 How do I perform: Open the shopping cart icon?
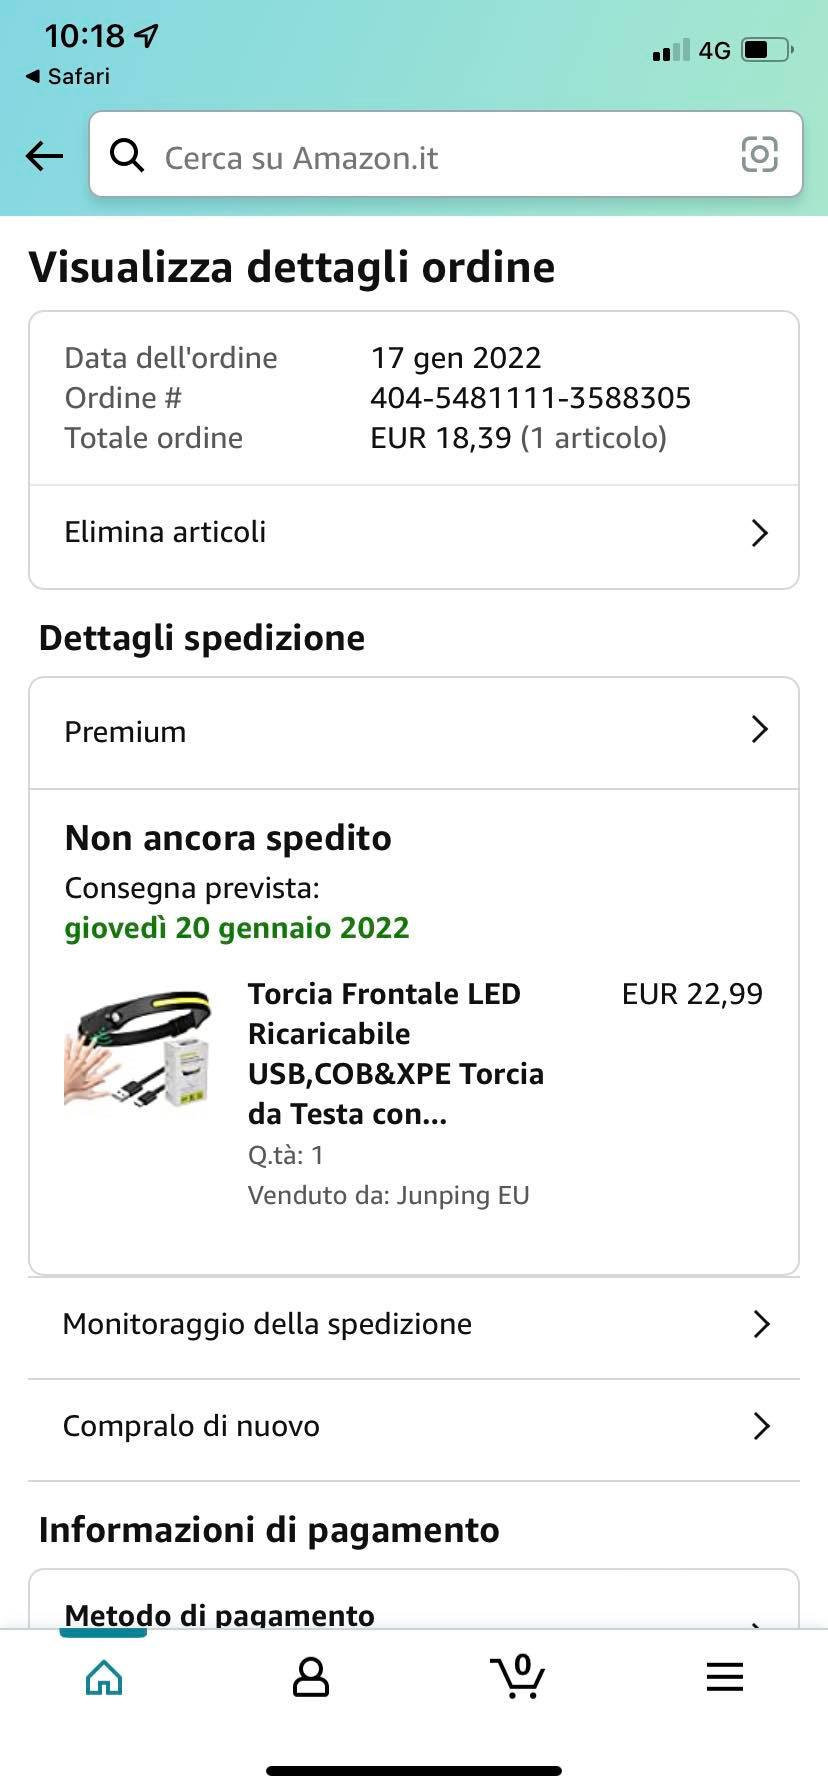[x=517, y=1676]
